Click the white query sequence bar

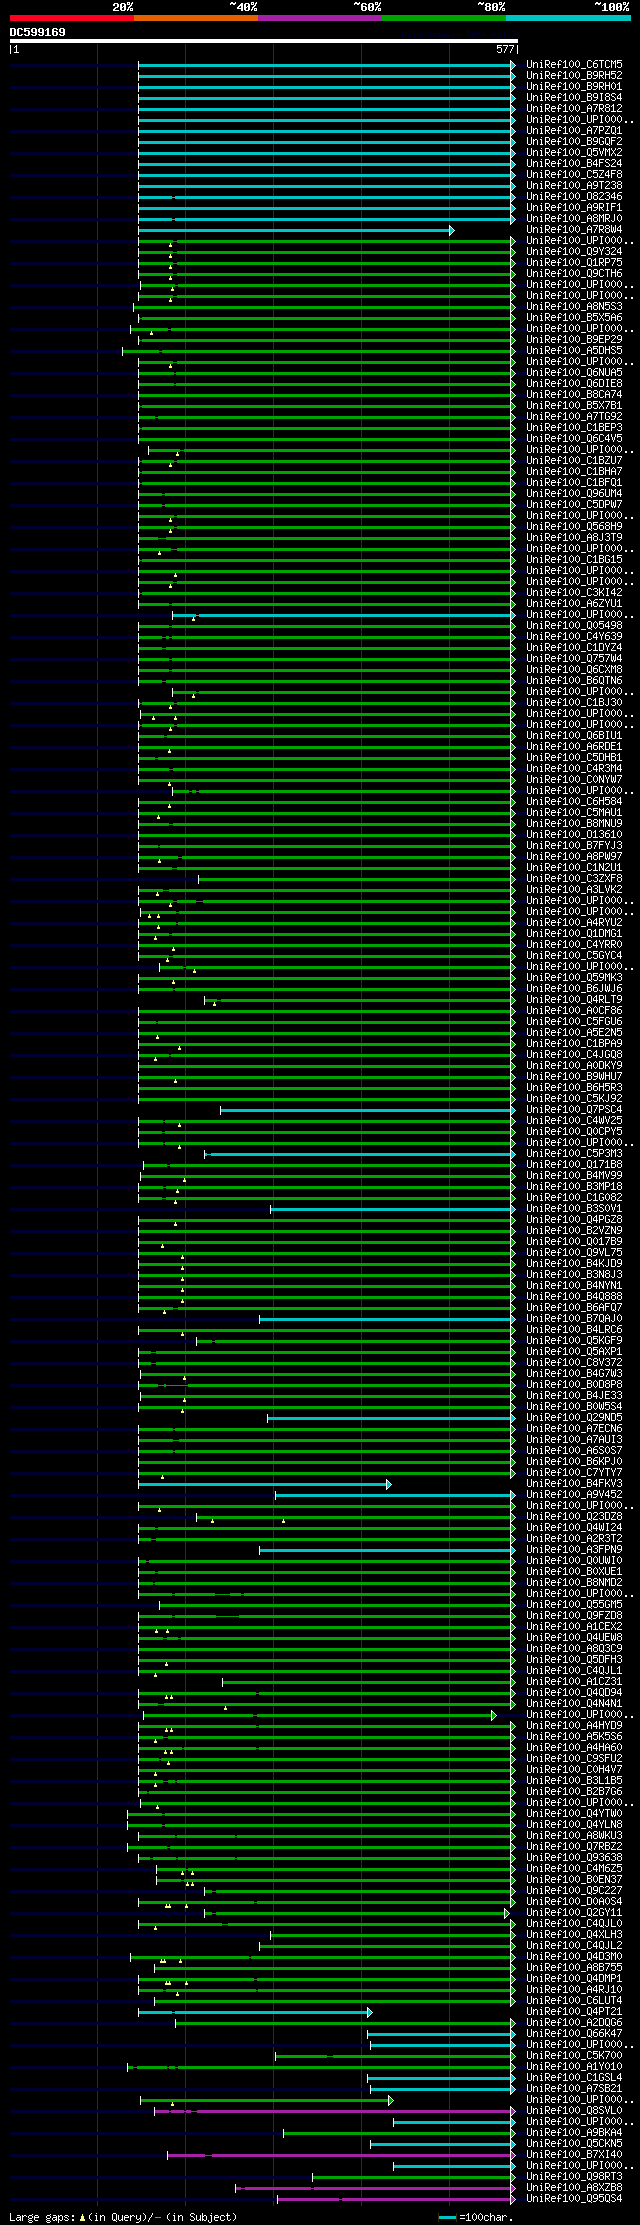coord(263,41)
